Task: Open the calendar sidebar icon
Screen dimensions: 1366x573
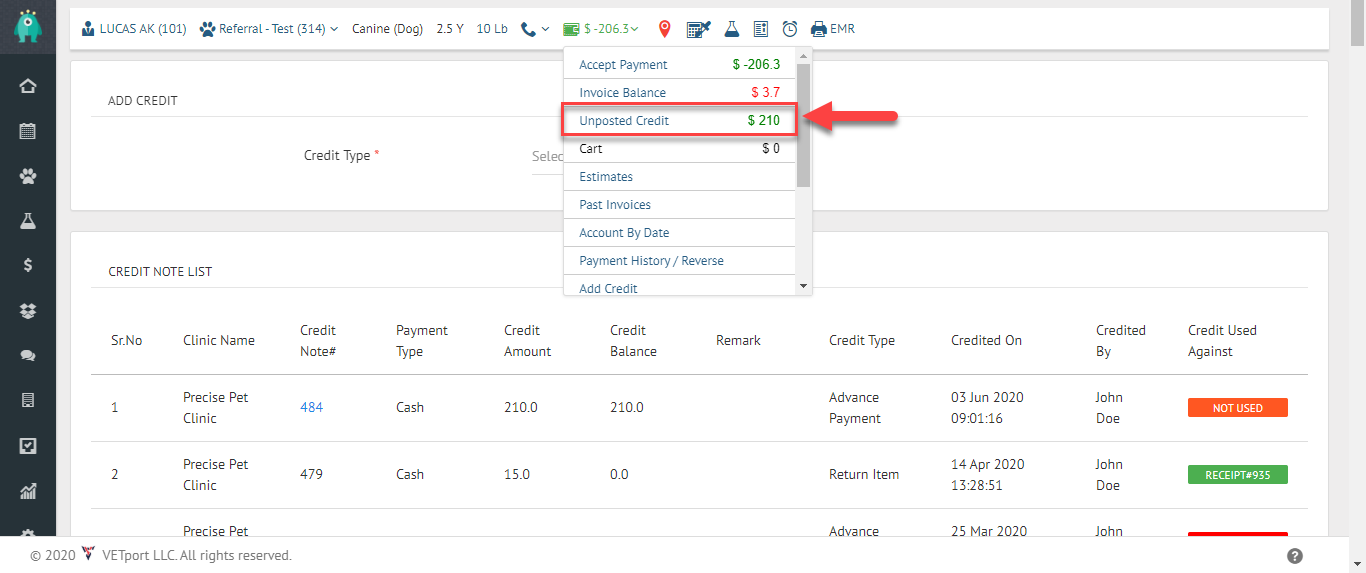Action: [28, 131]
